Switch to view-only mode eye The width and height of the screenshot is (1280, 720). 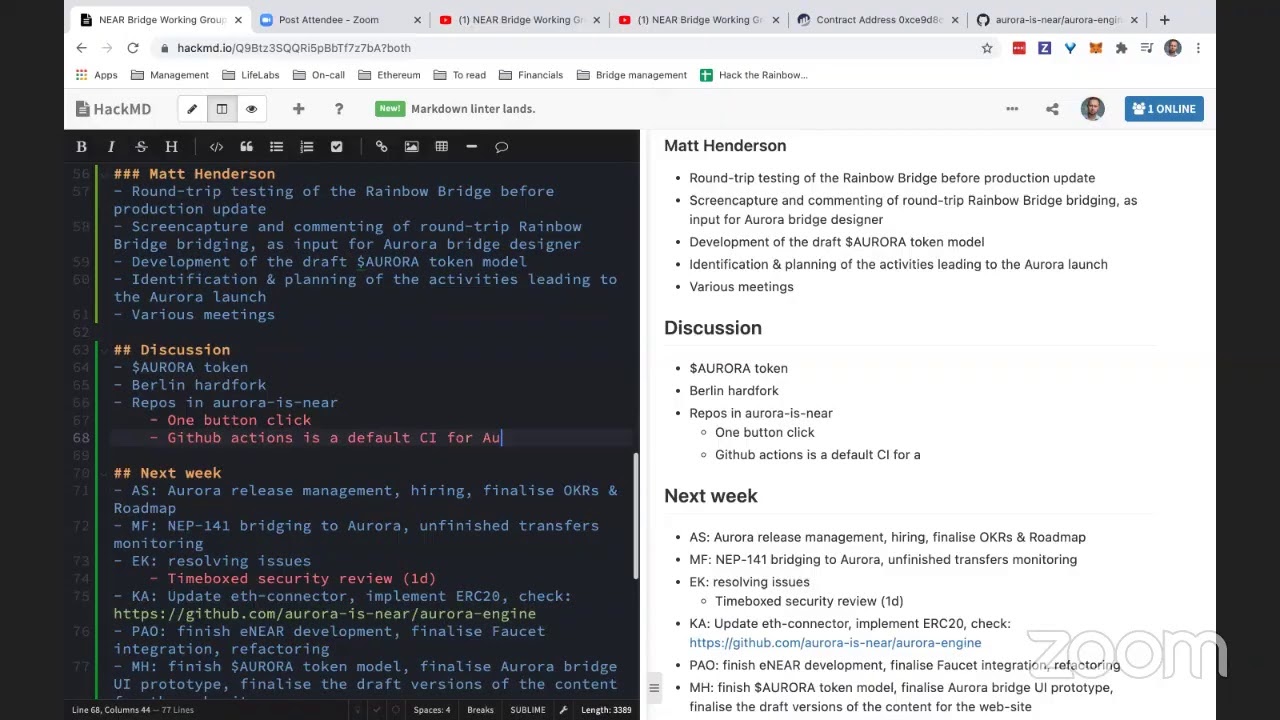(251, 109)
